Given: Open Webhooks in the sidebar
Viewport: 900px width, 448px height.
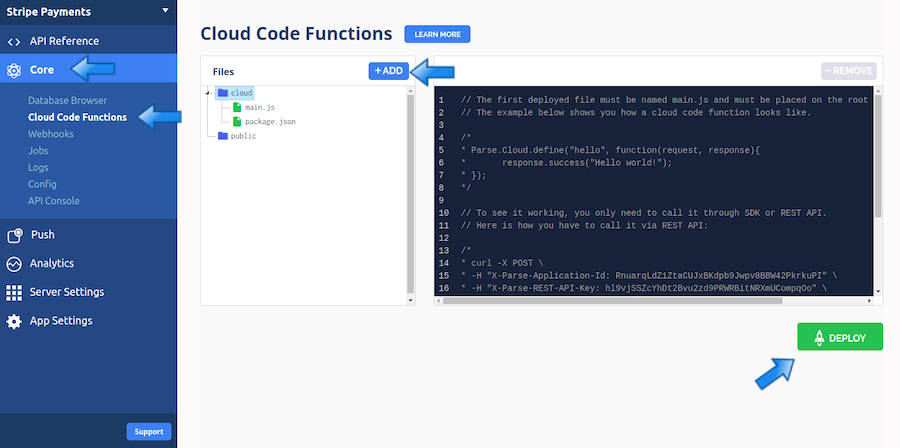Looking at the screenshot, I should coord(51,134).
